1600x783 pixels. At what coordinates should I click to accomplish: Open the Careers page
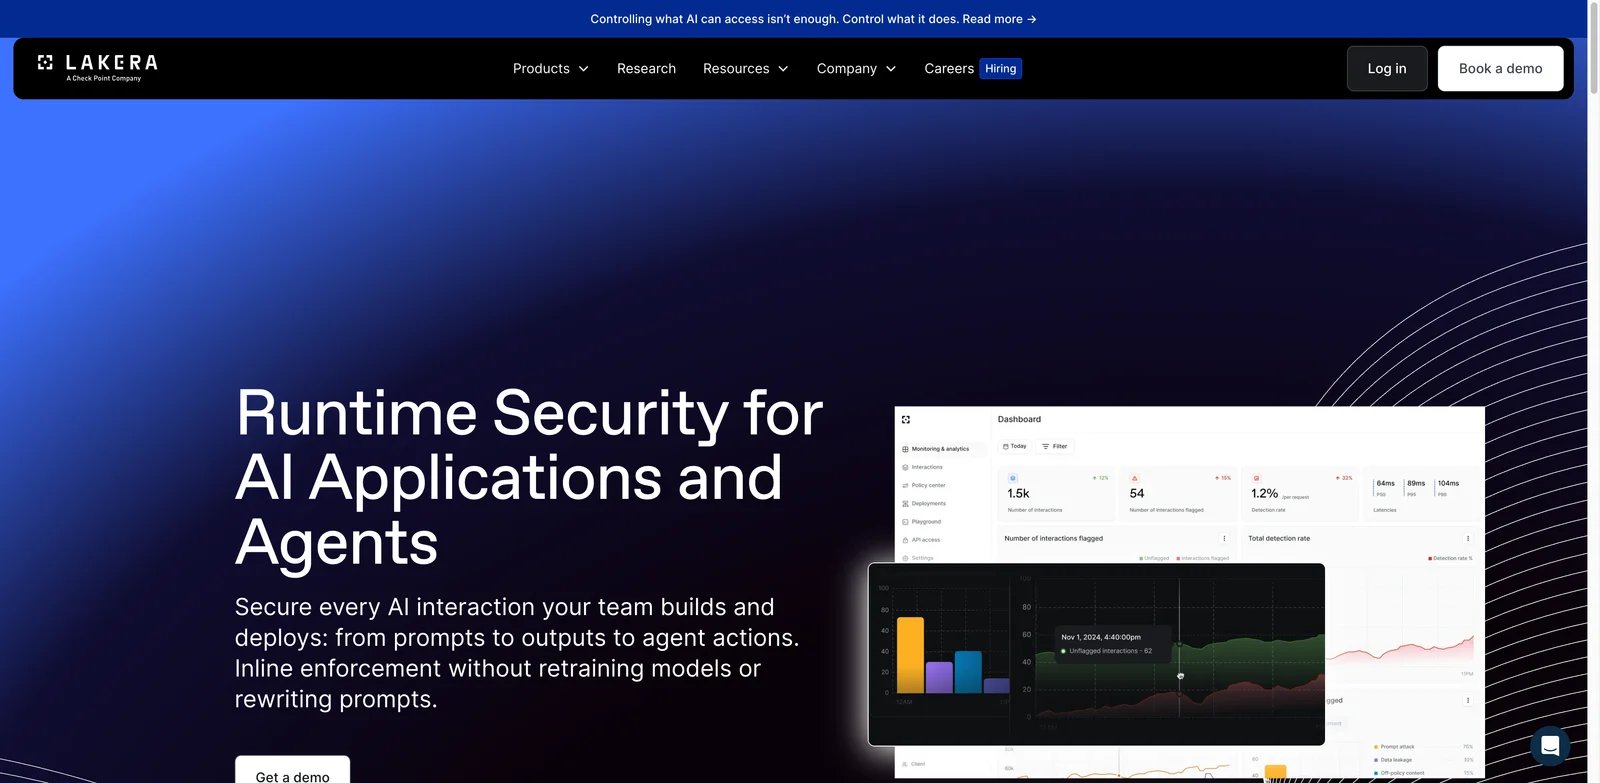point(949,68)
